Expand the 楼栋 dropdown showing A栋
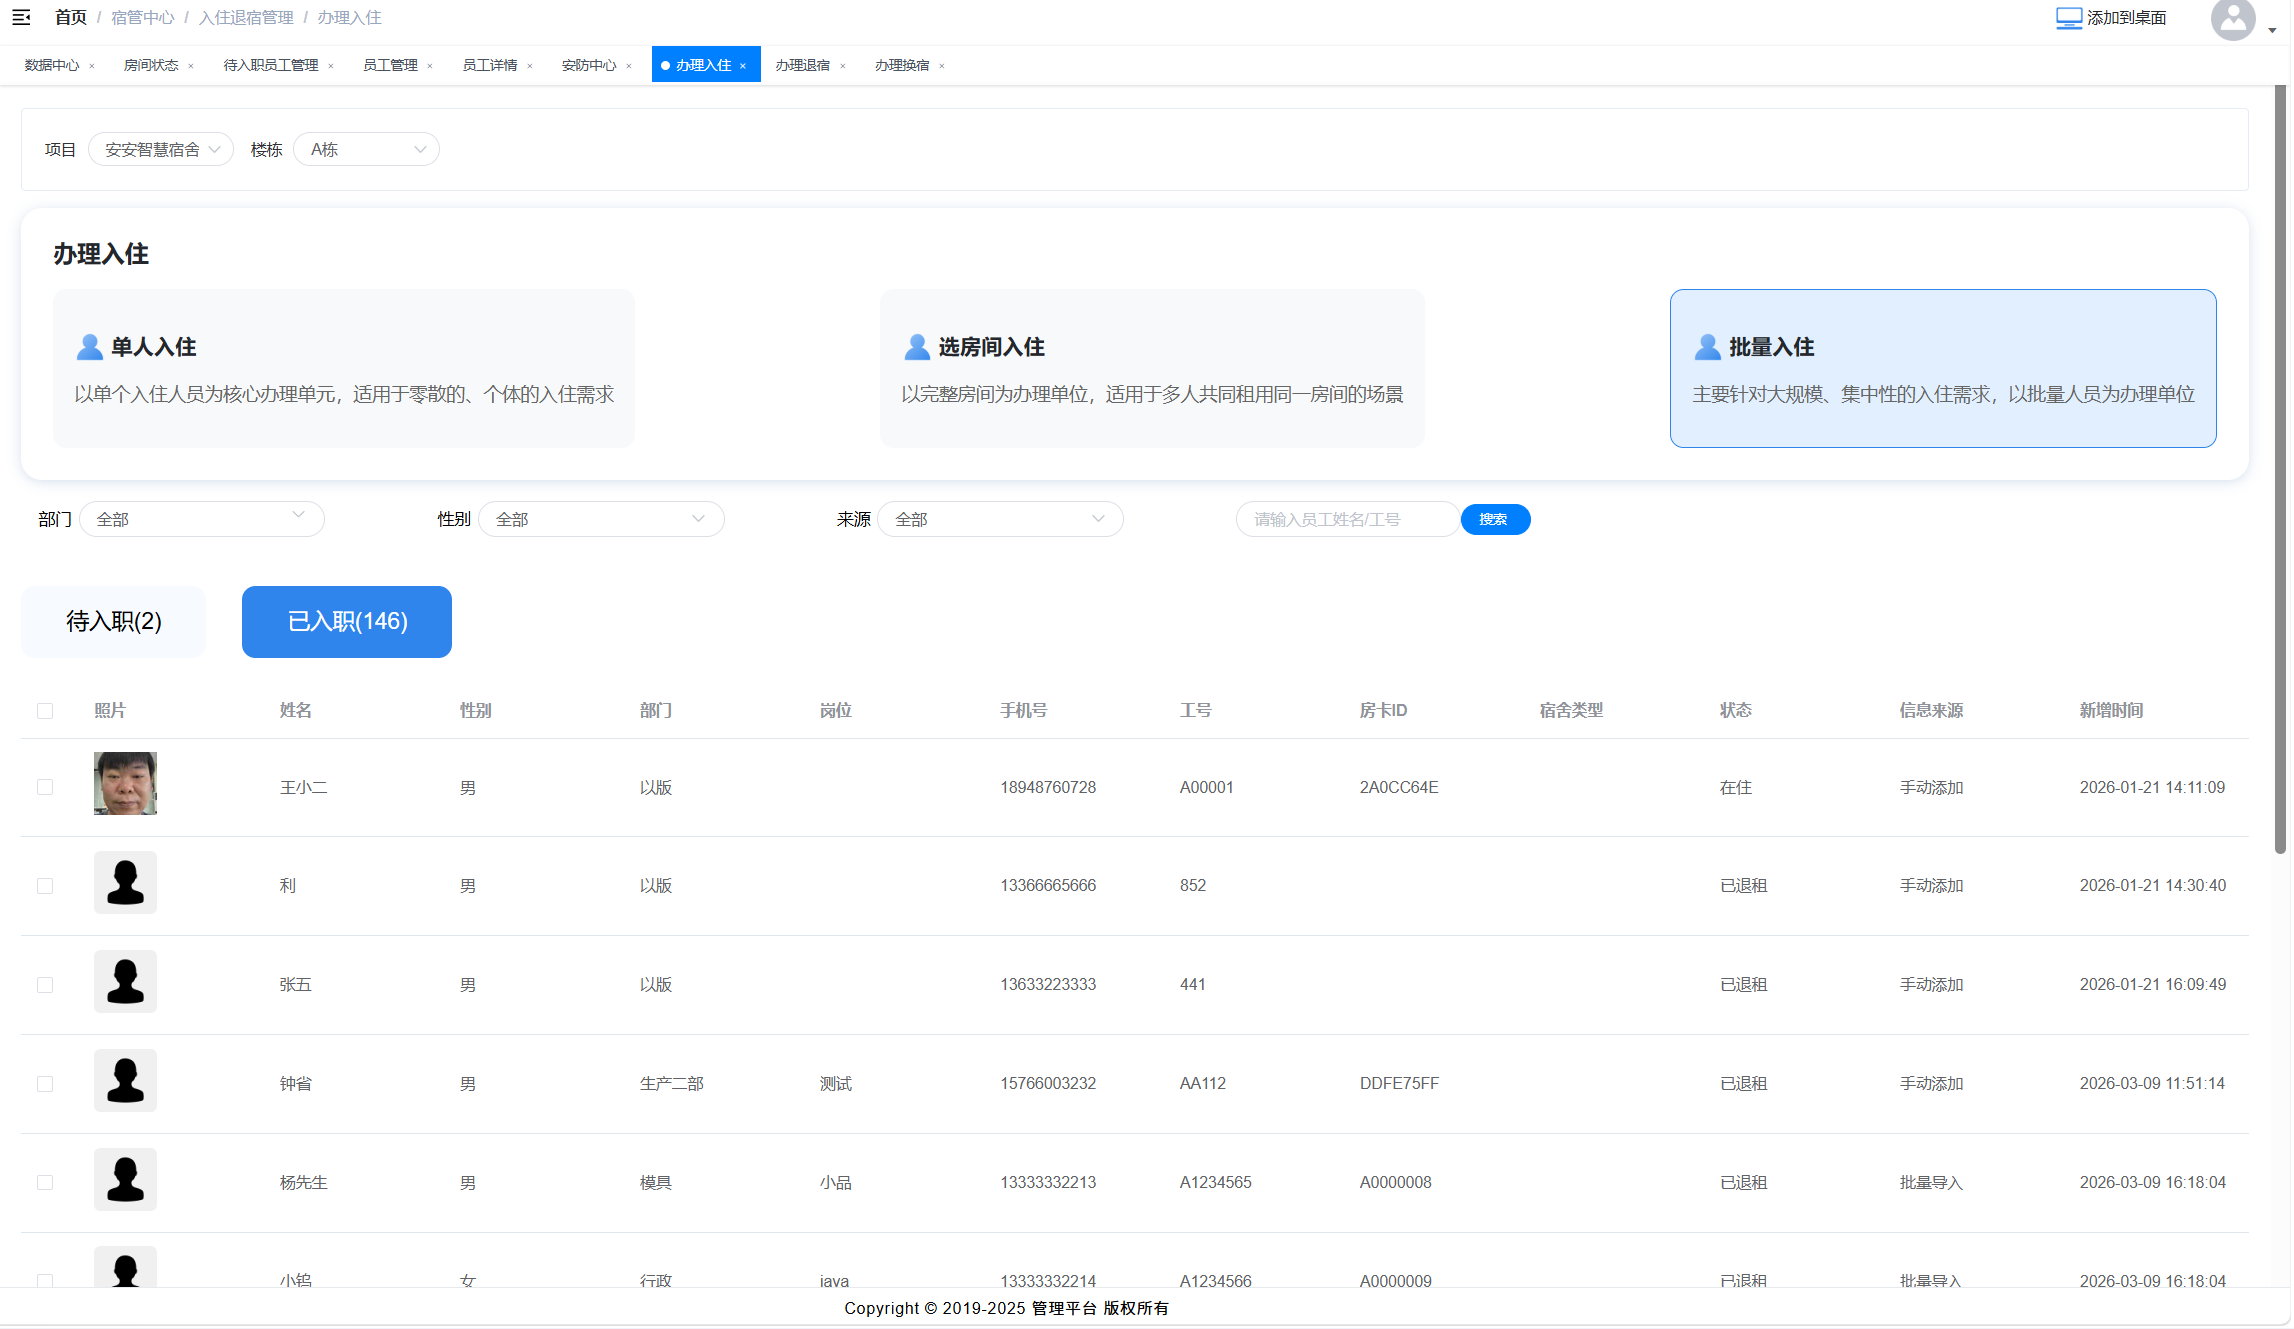The image size is (2294, 1329). point(366,149)
